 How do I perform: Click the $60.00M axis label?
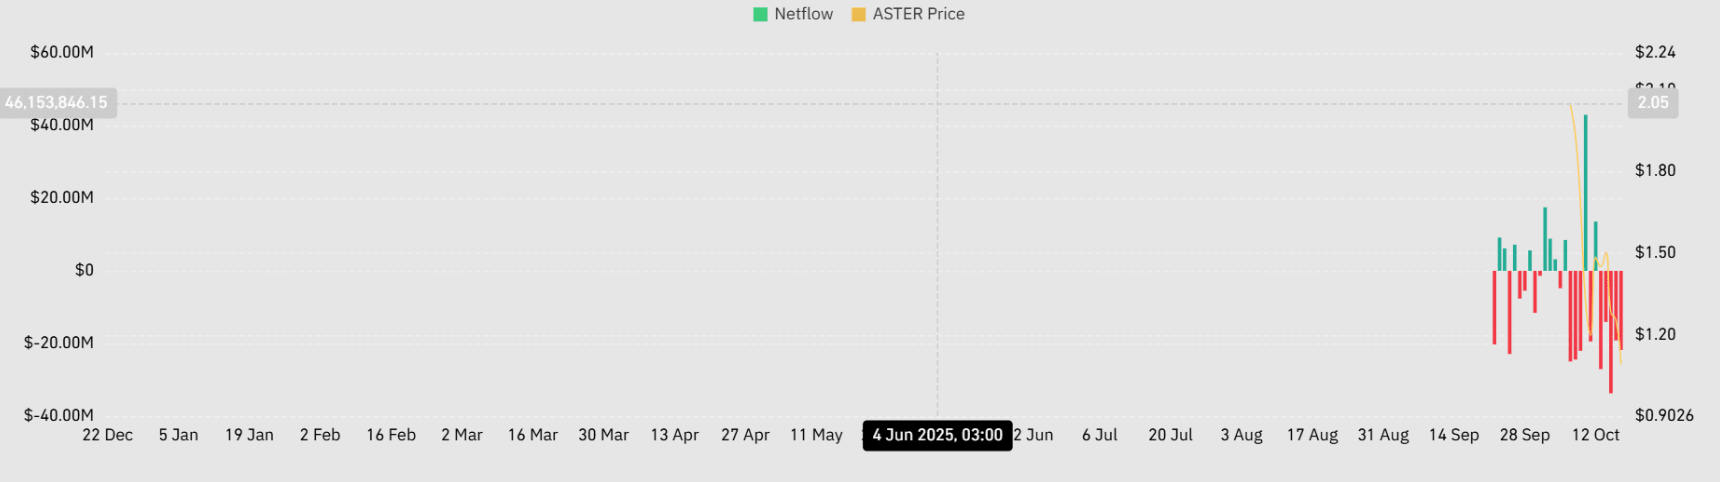click(x=62, y=52)
